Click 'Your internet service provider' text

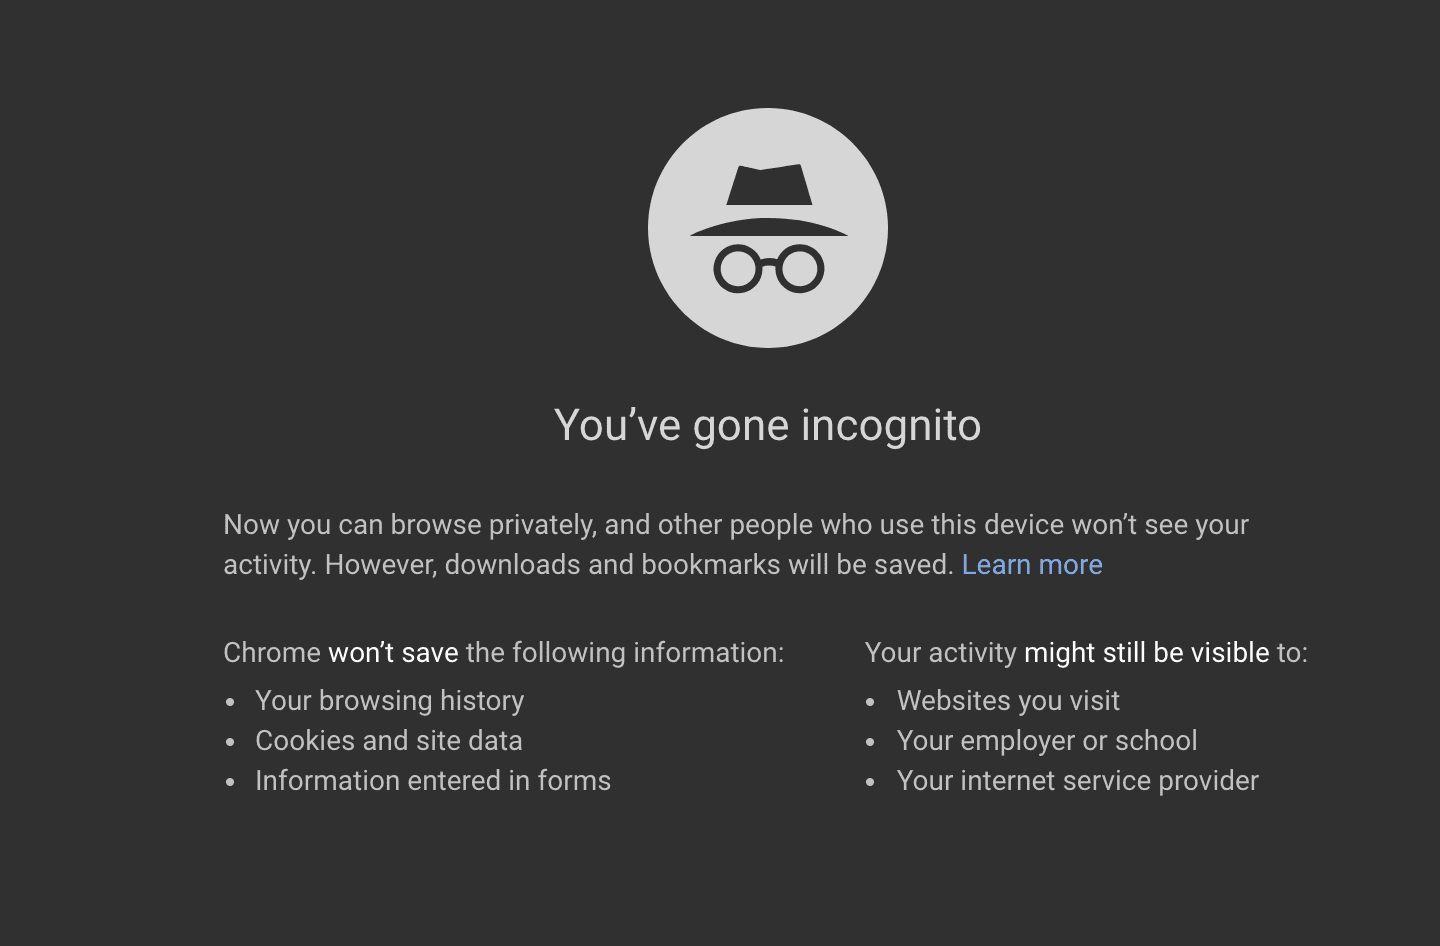click(1078, 781)
